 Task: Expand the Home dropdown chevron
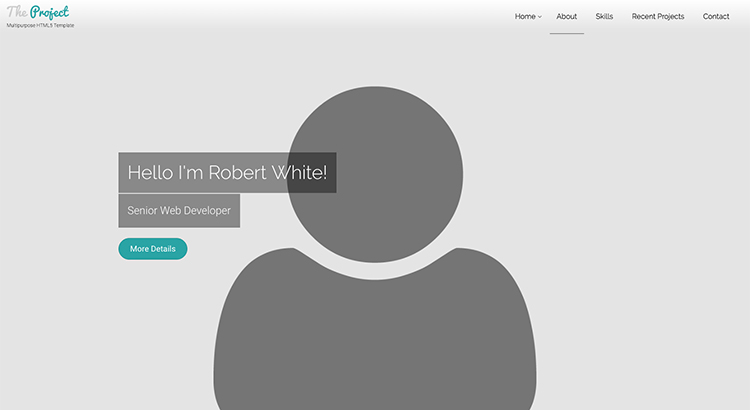pos(540,17)
